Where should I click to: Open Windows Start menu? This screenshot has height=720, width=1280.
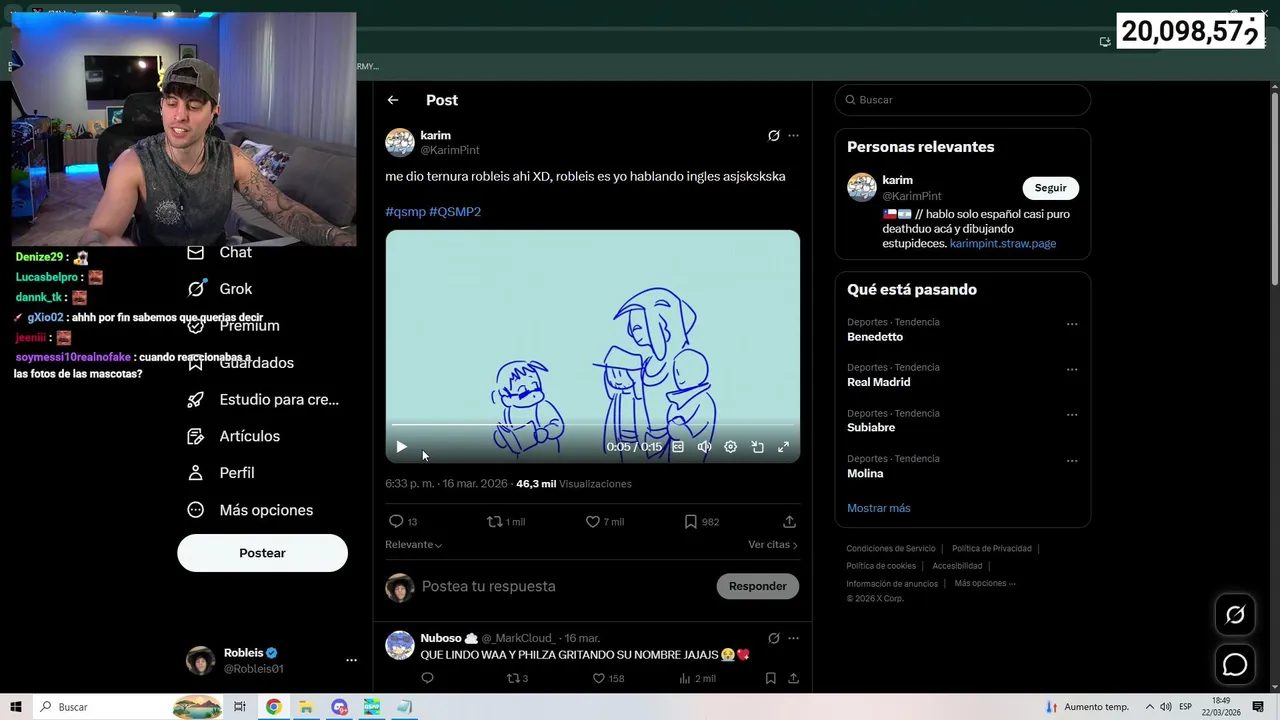pos(16,707)
